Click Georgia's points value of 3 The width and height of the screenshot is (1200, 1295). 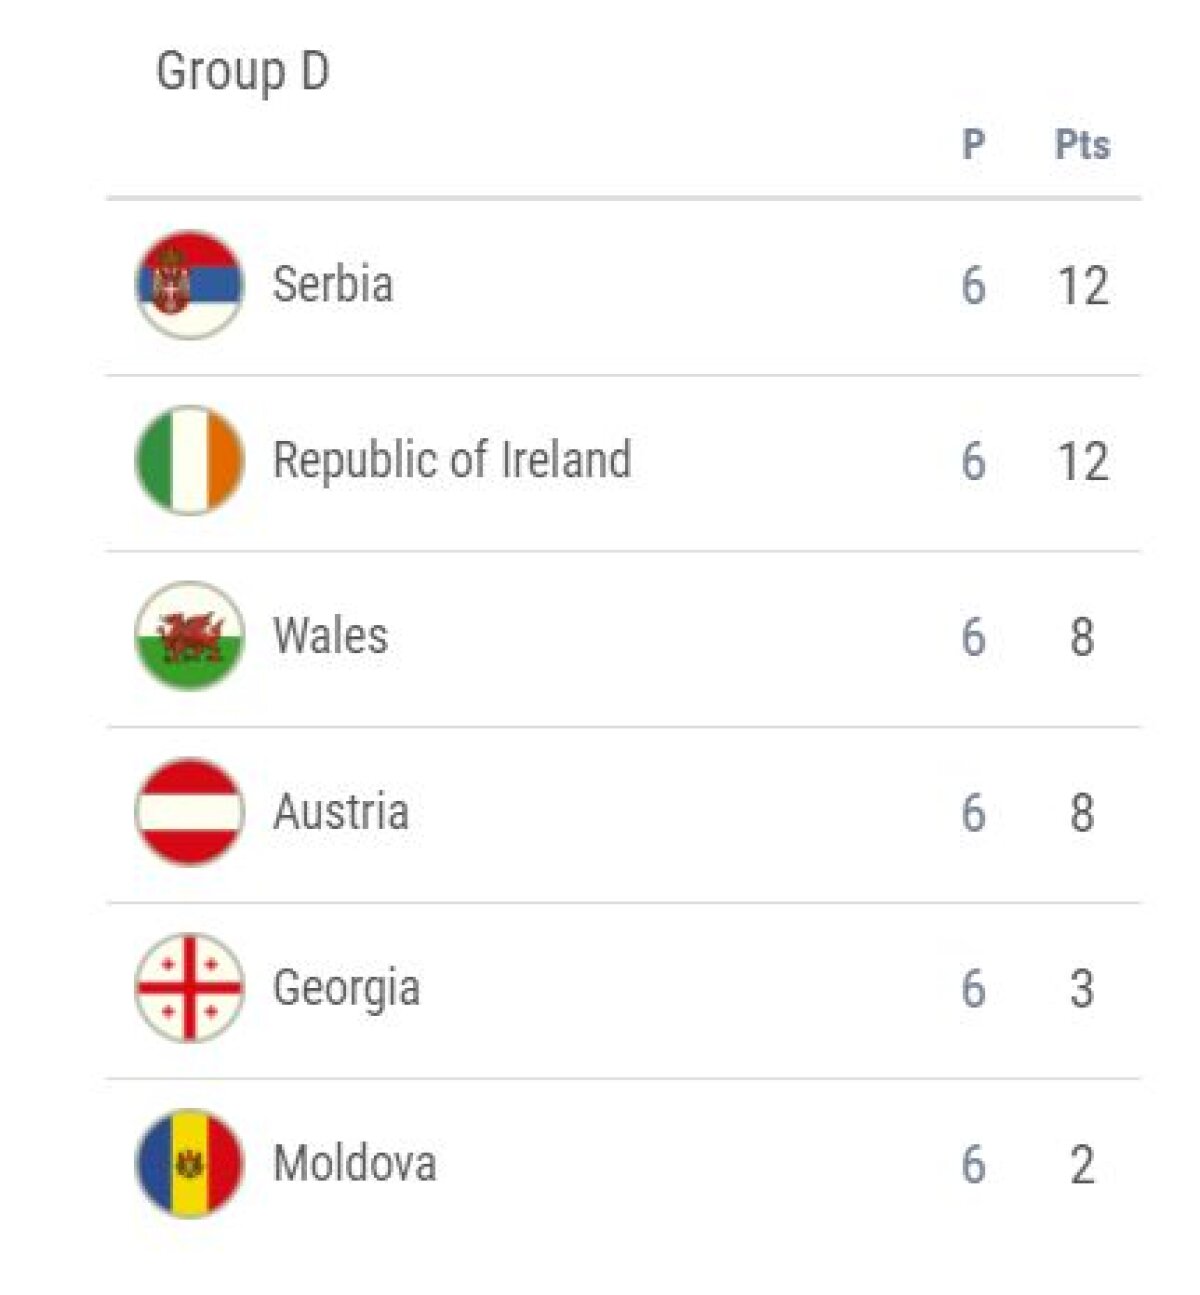pos(1082,989)
